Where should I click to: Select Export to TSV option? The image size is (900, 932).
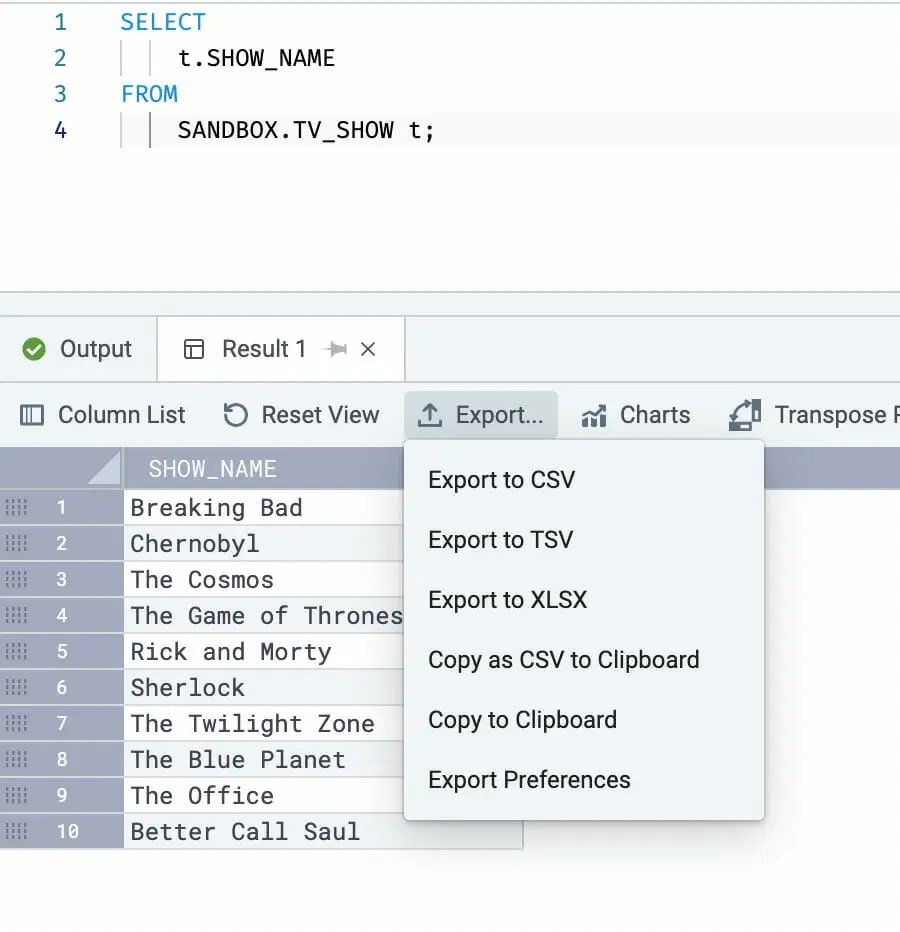click(500, 540)
